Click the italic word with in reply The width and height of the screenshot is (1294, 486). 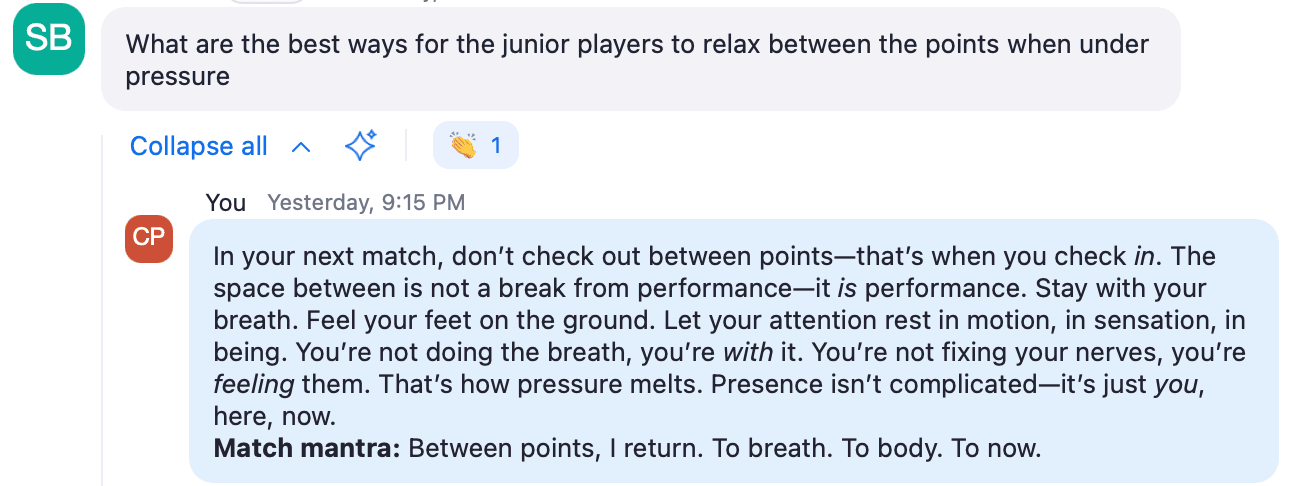(745, 352)
